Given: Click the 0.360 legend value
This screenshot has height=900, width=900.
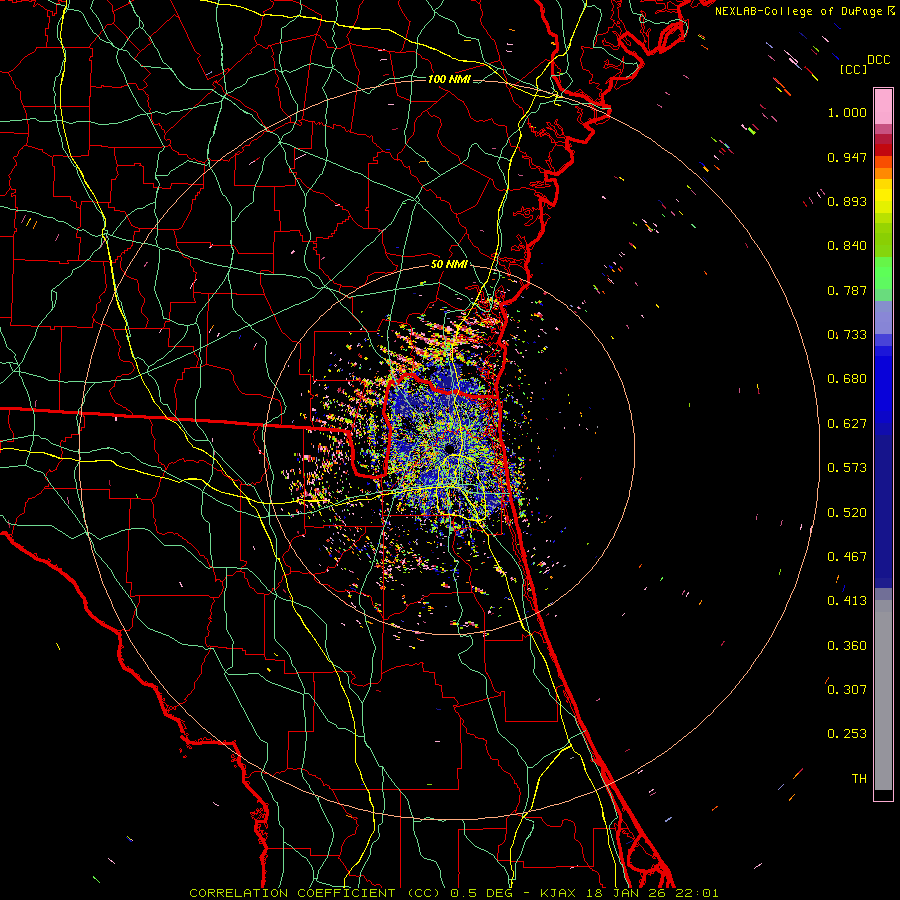Looking at the screenshot, I should click(847, 646).
